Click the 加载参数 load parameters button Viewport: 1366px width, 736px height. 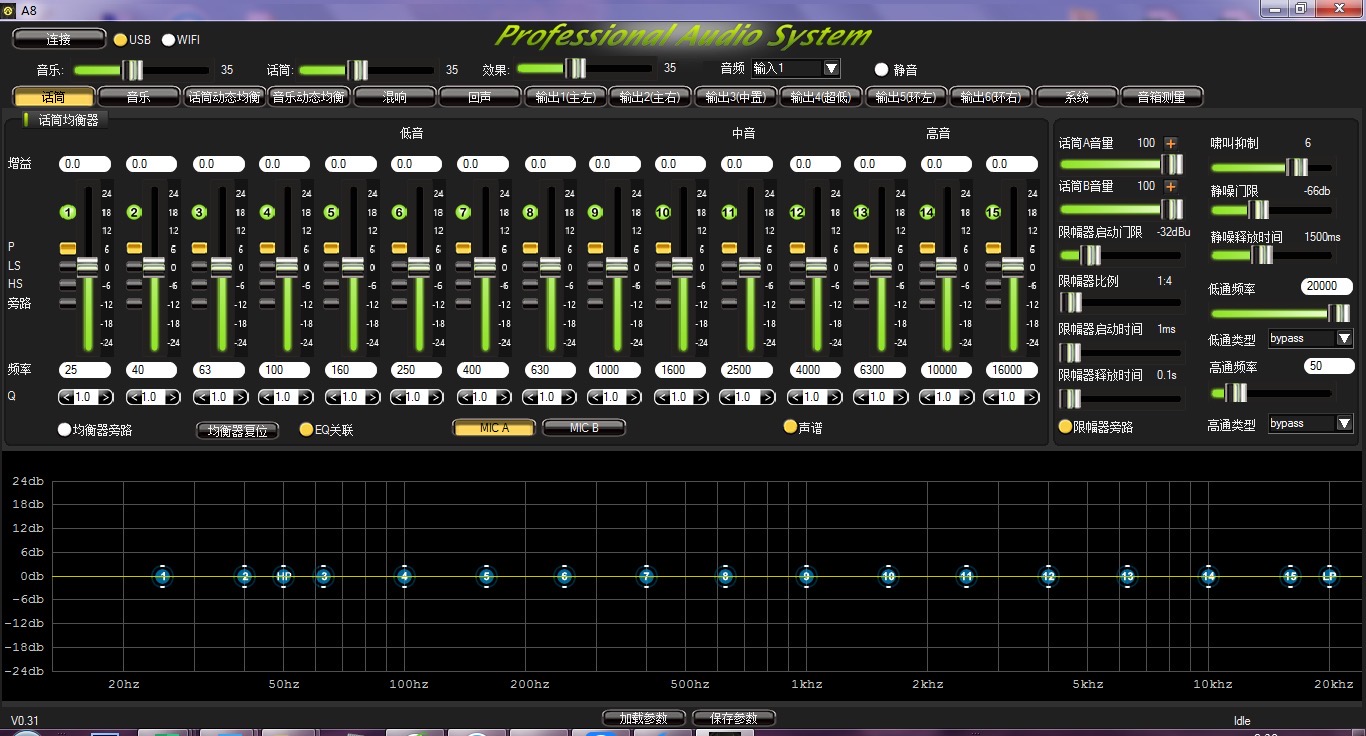pyautogui.click(x=643, y=718)
